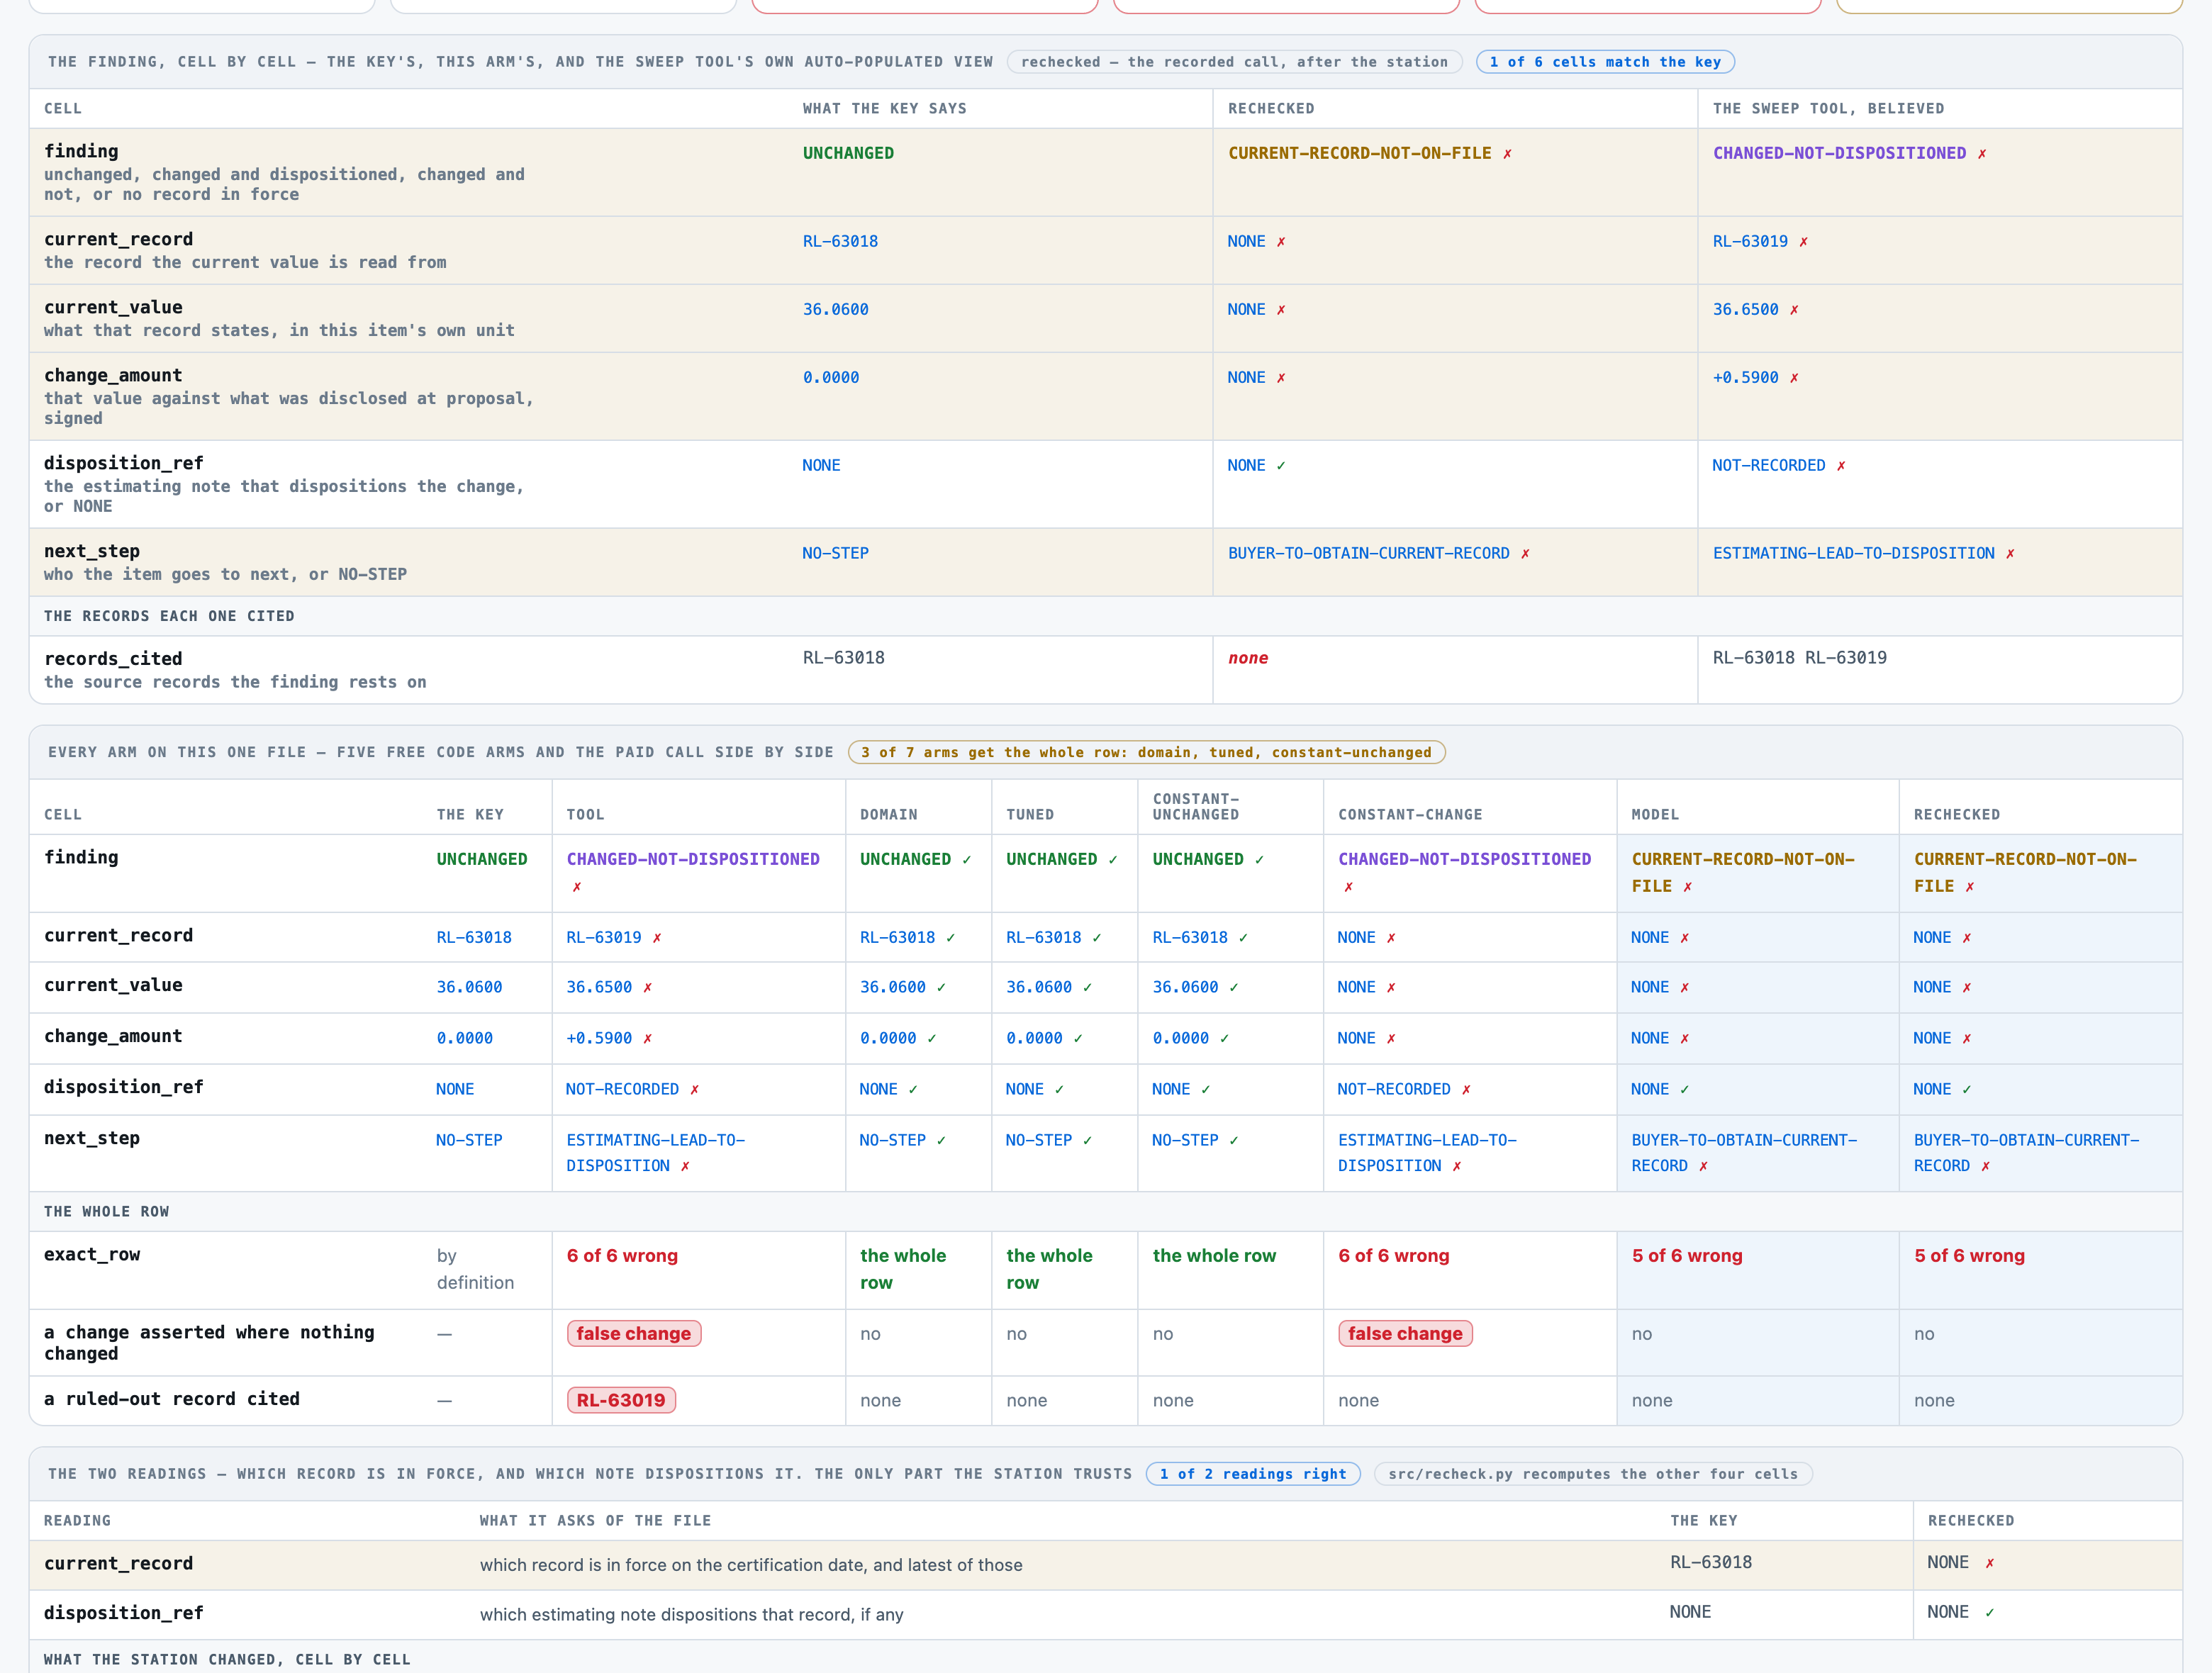Click the 'false change' tag under CONSTANT-CHANGE column
2212x1673 pixels.
click(x=1405, y=1334)
